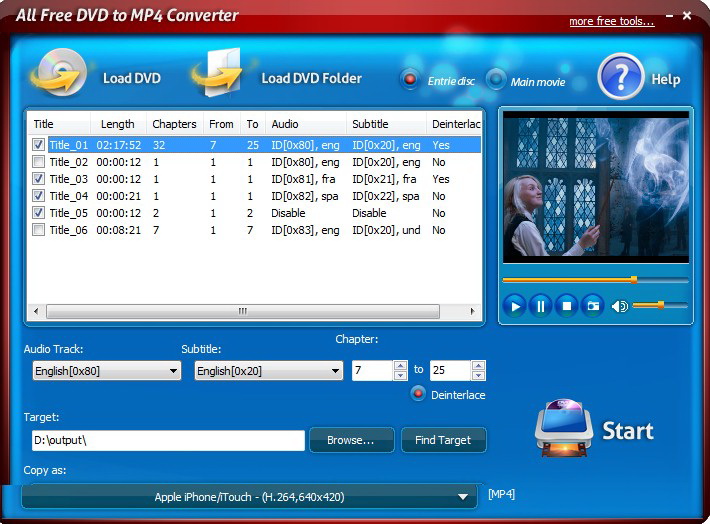The width and height of the screenshot is (710, 524).
Task: Play the preview video
Action: click(514, 307)
